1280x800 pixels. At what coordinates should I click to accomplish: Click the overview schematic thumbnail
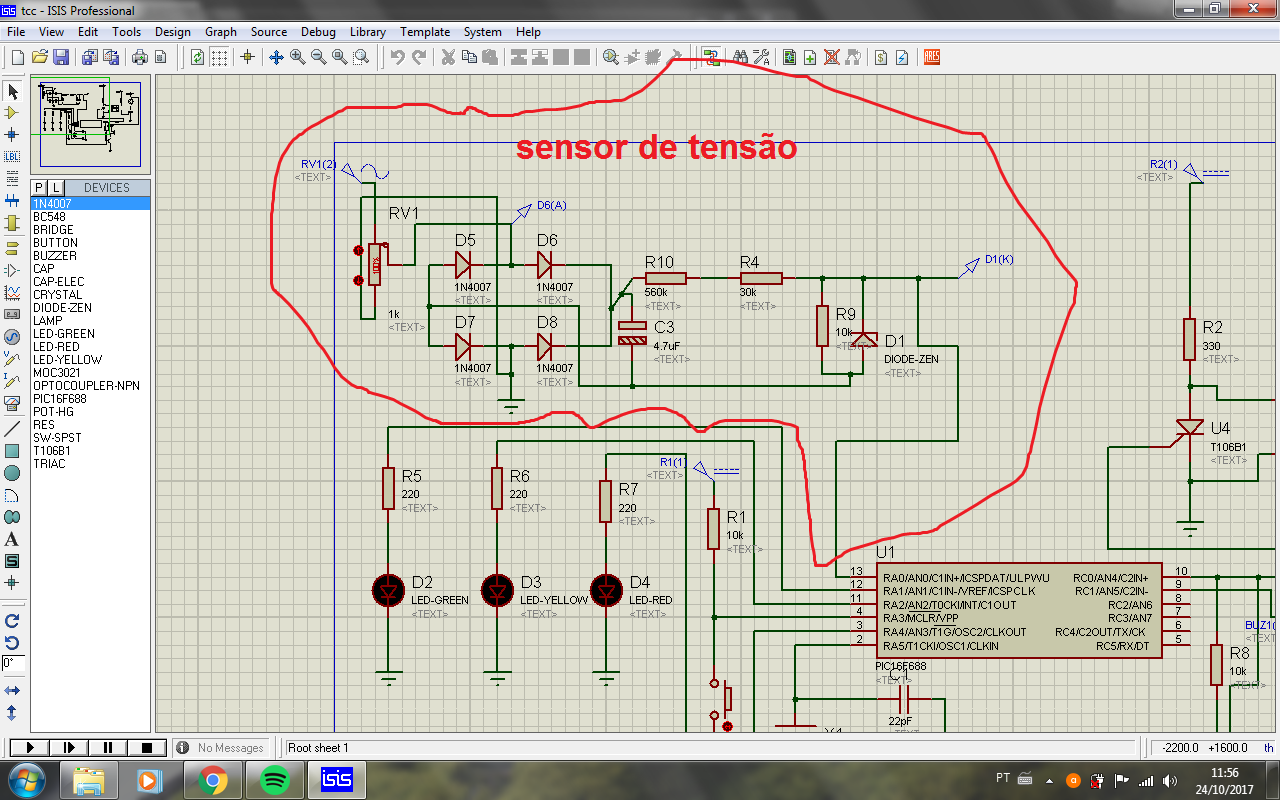click(x=90, y=124)
